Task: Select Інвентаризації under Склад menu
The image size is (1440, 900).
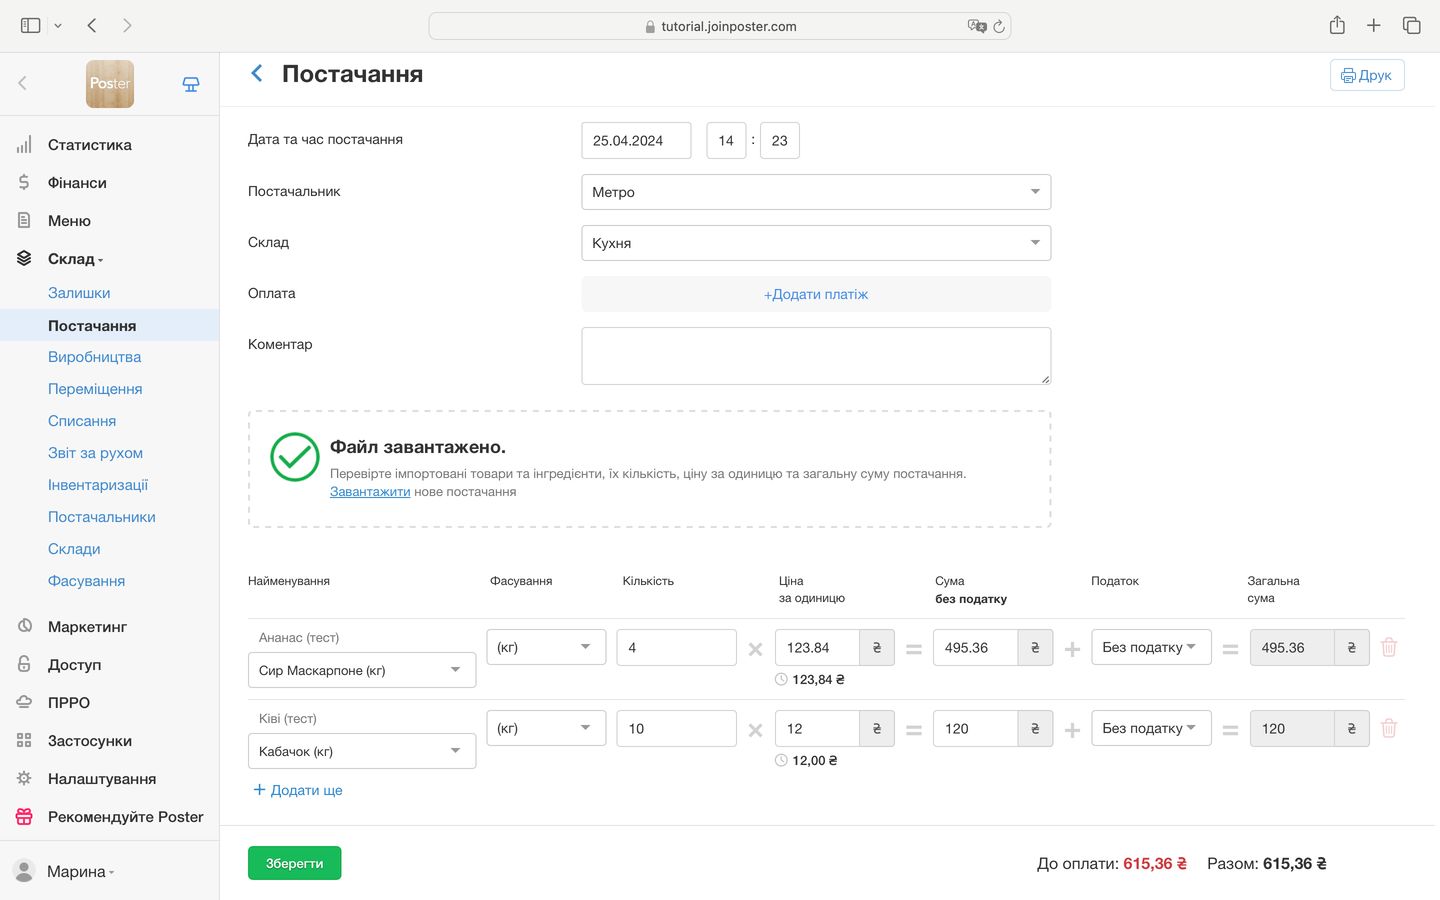Action: [x=98, y=485]
